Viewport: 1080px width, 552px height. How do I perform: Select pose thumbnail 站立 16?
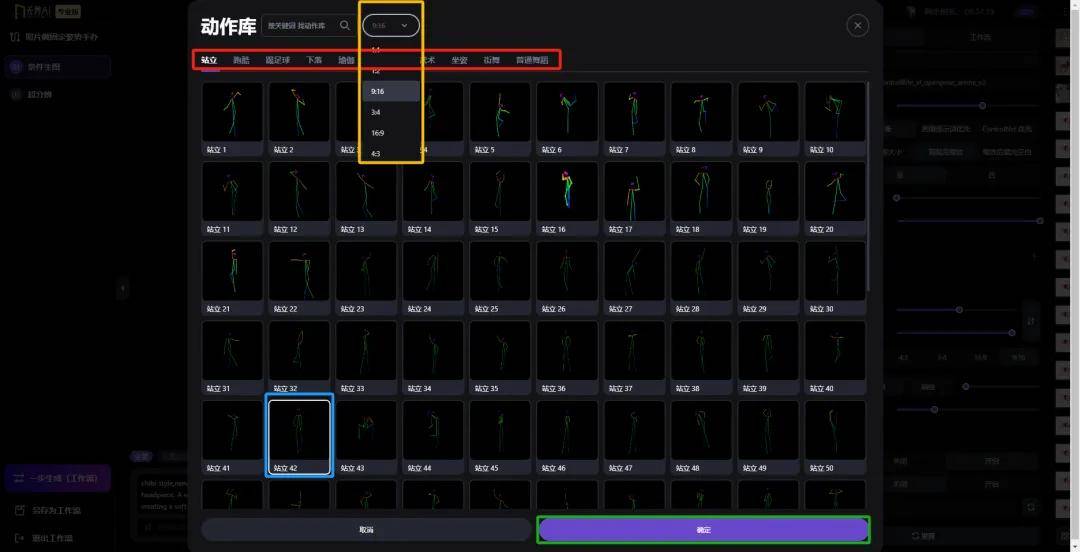(x=567, y=192)
